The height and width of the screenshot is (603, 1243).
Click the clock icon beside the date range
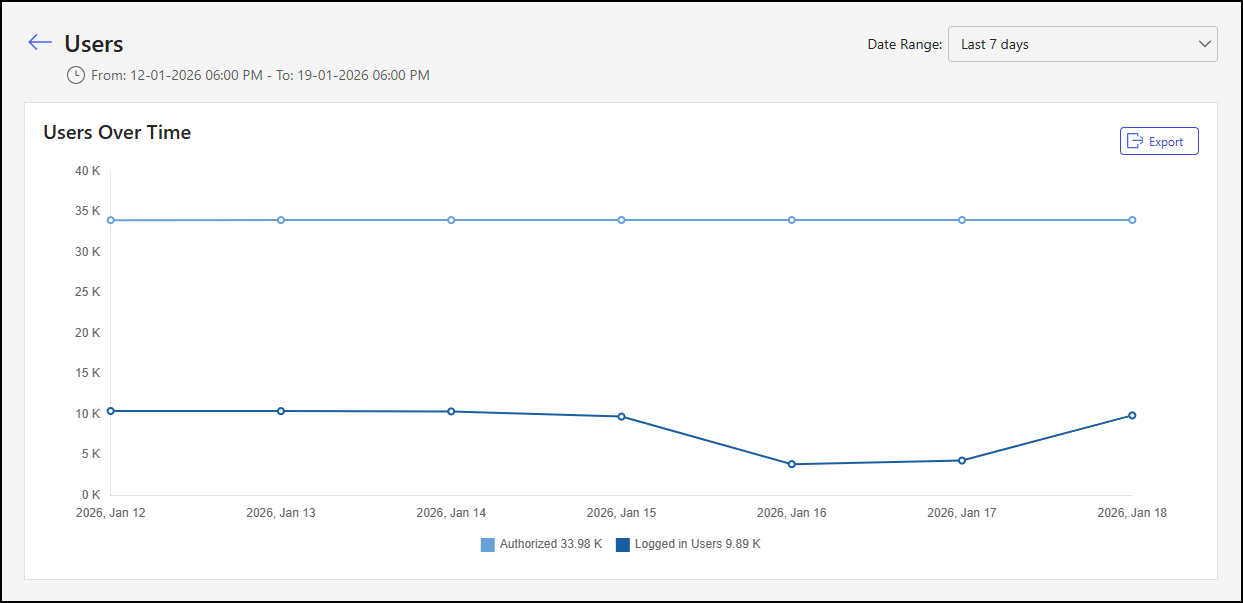pos(75,75)
